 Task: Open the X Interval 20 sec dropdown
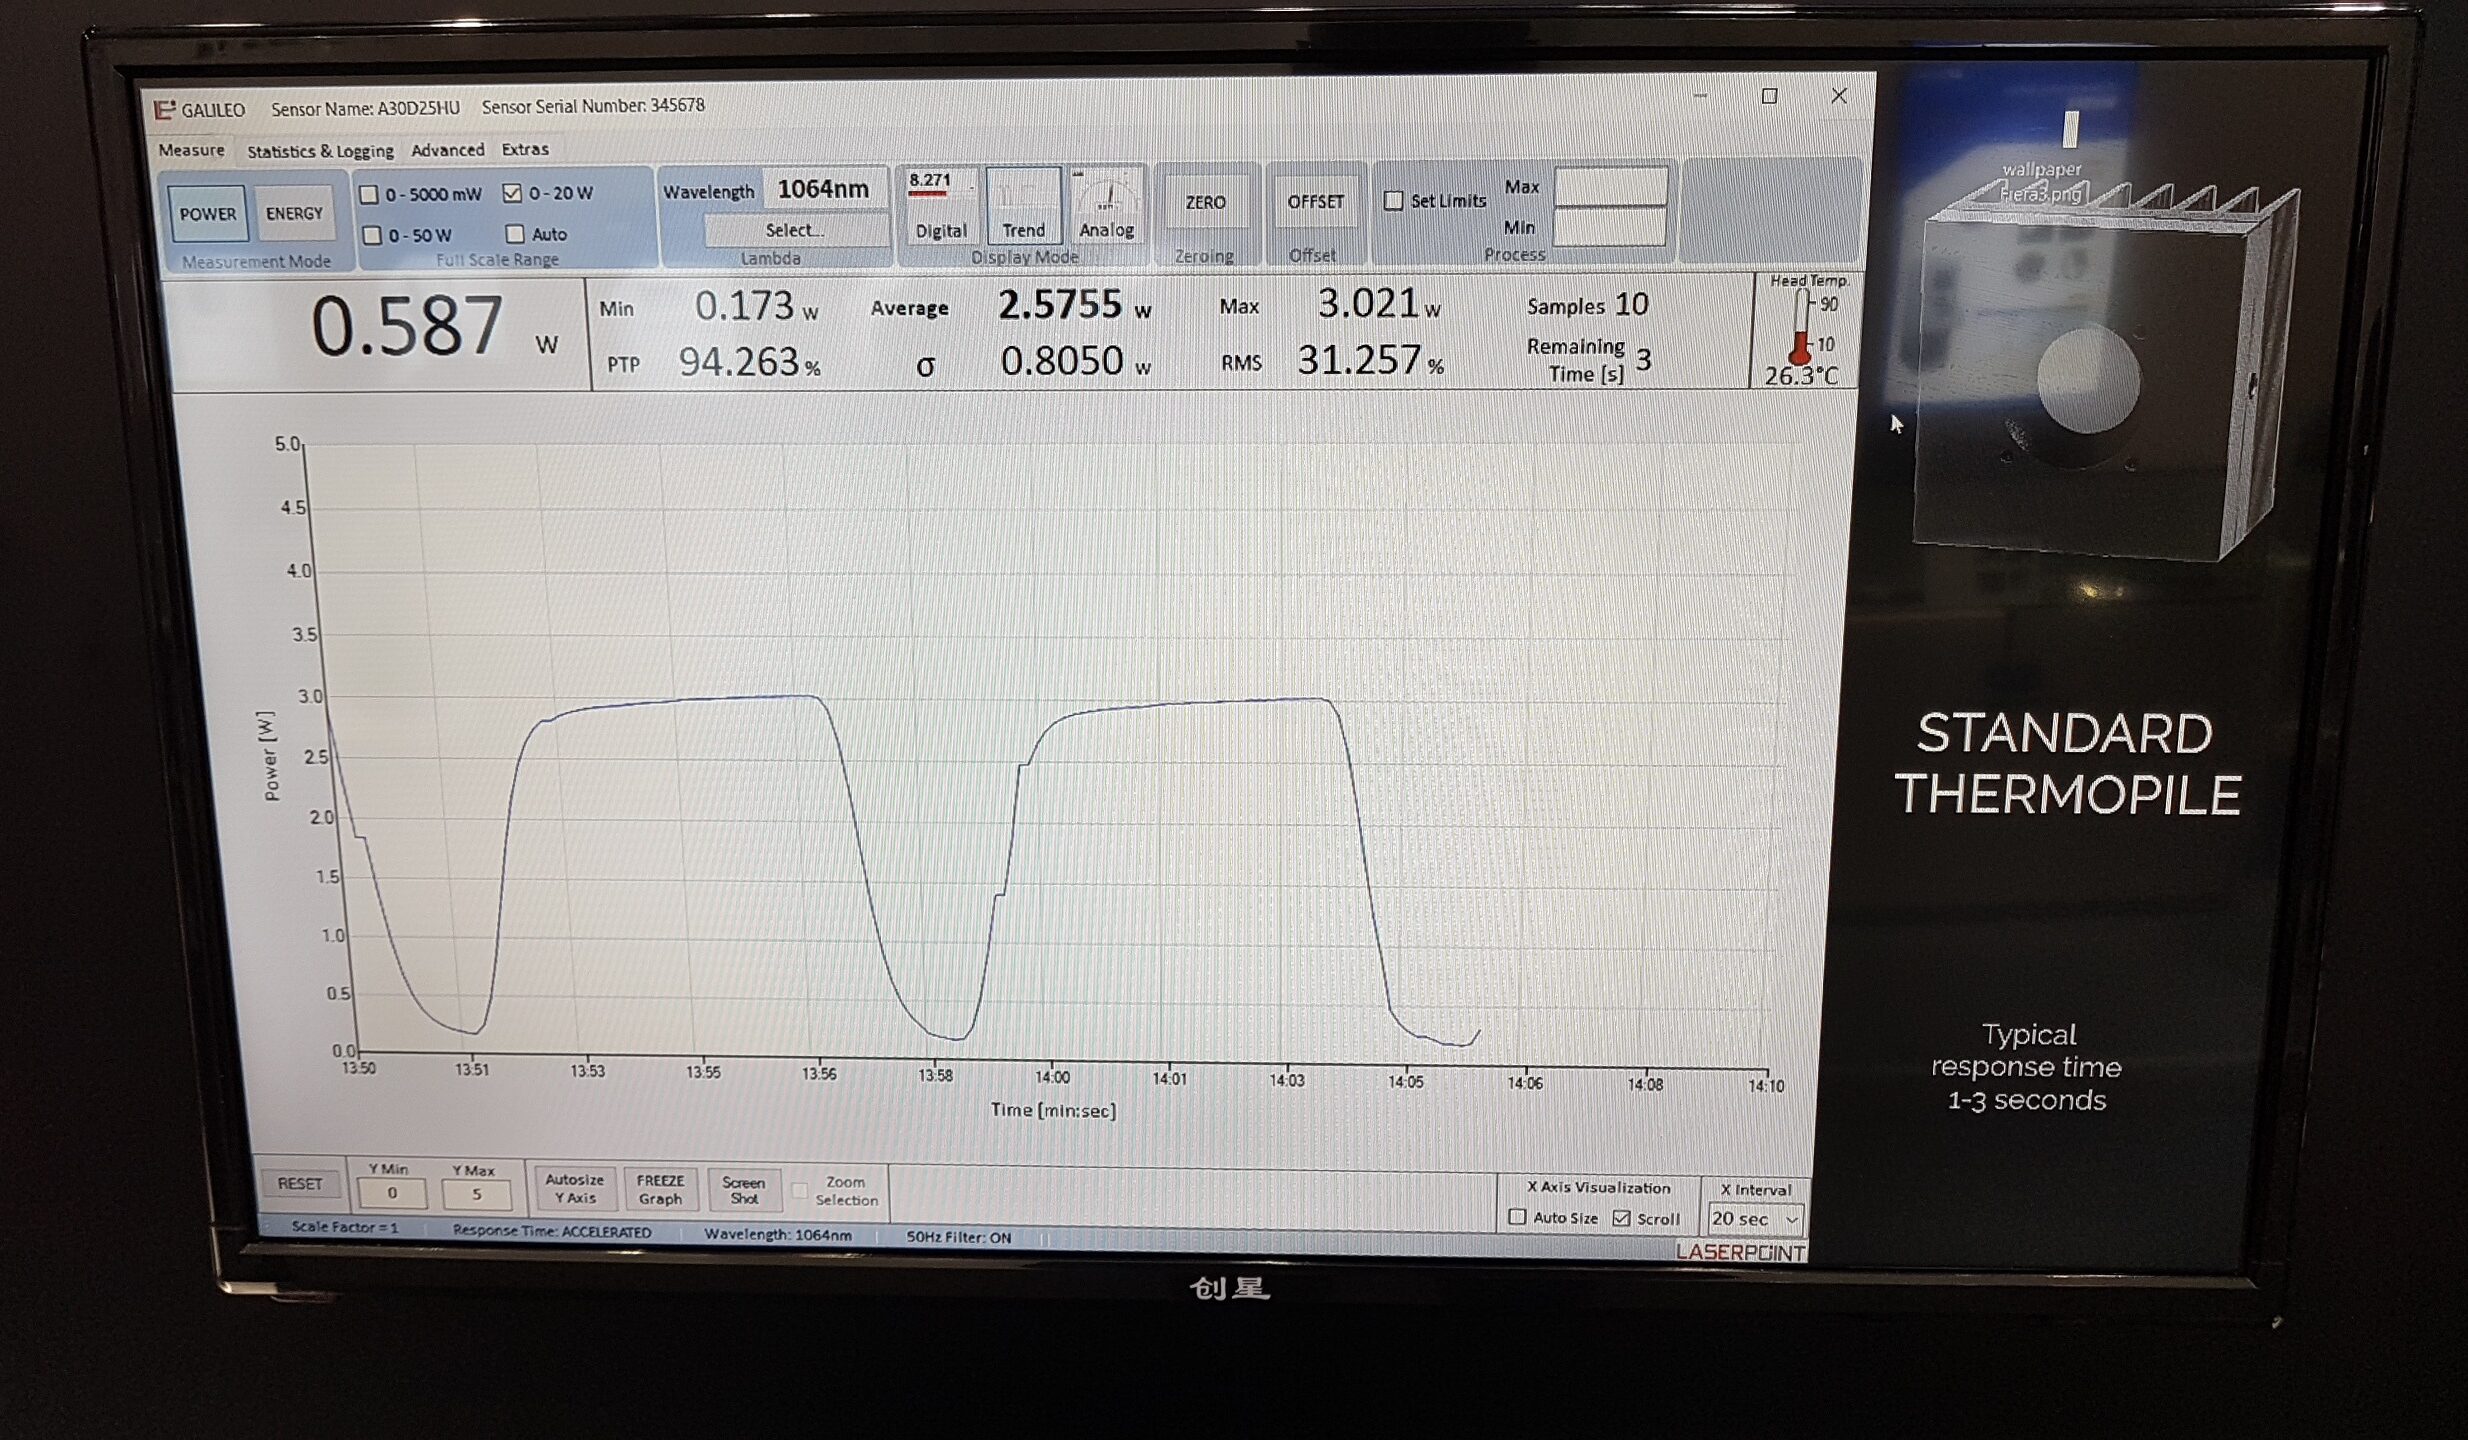point(1755,1219)
